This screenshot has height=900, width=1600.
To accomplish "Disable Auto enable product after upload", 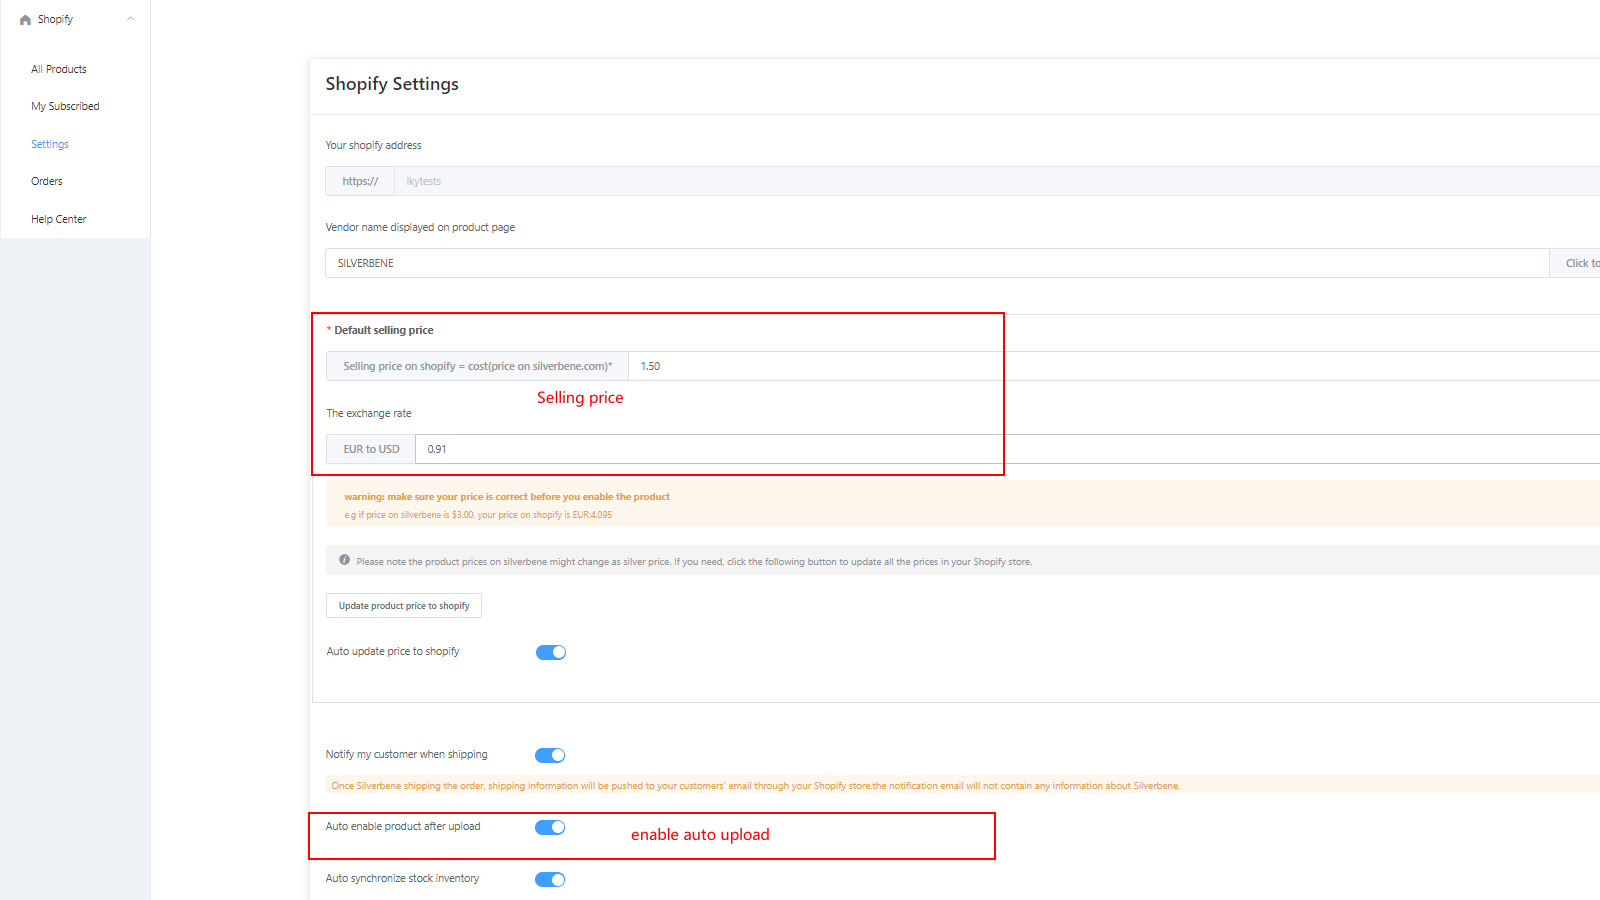I will [550, 827].
